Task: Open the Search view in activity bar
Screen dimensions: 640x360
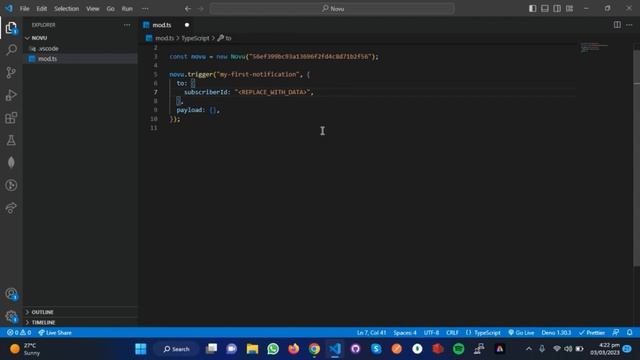Action: pyautogui.click(x=11, y=50)
